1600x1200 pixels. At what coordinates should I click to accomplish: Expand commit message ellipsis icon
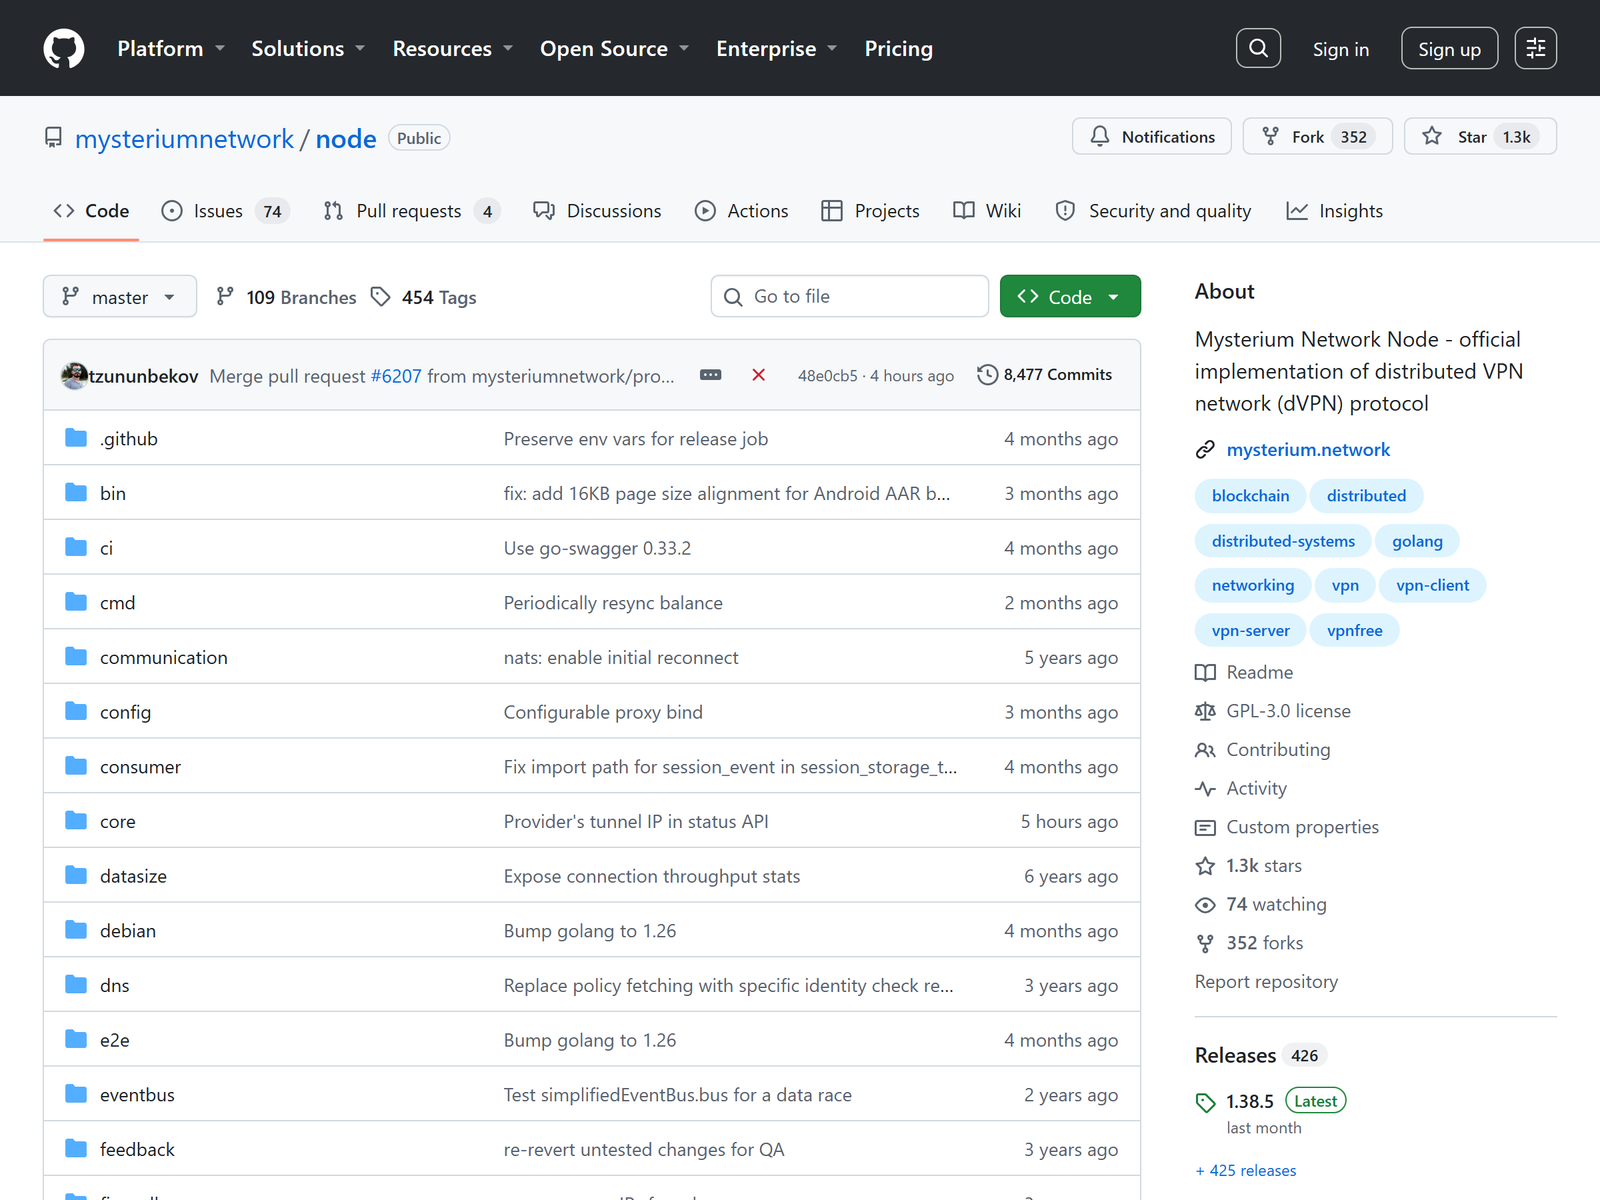[711, 375]
